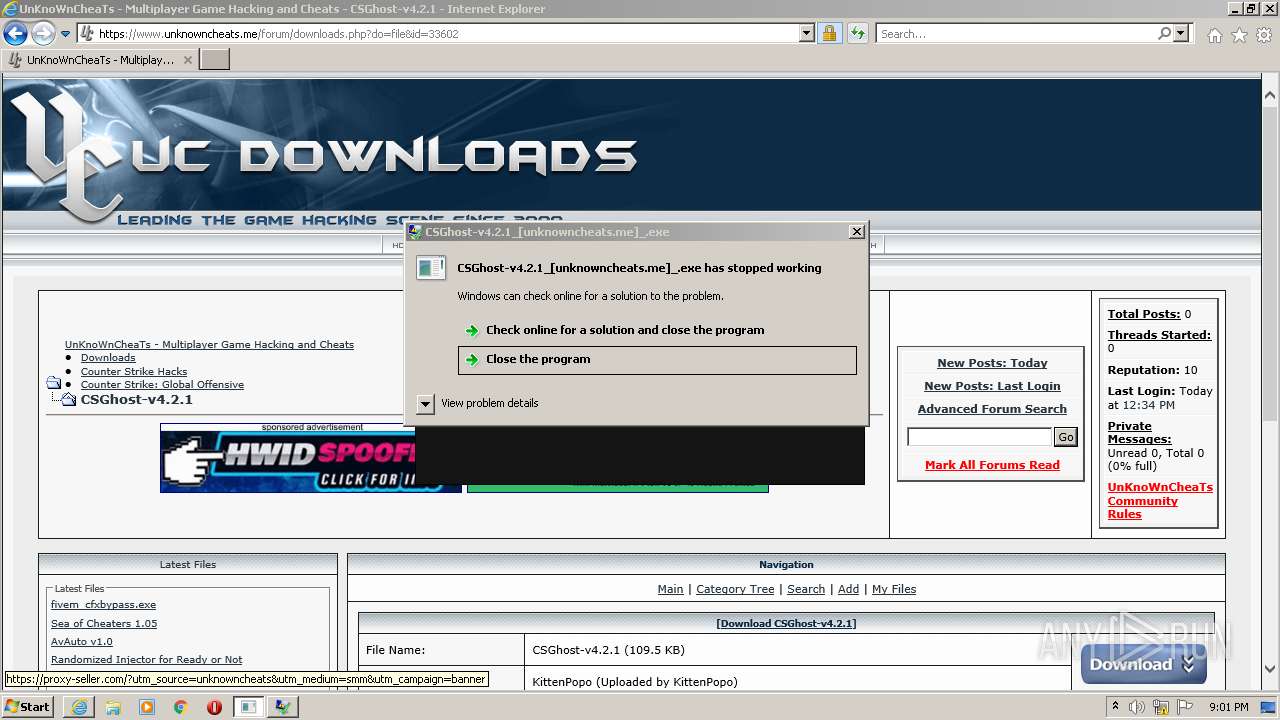Image resolution: width=1280 pixels, height=720 pixels.
Task: Click the forum quick search input
Action: click(x=979, y=437)
